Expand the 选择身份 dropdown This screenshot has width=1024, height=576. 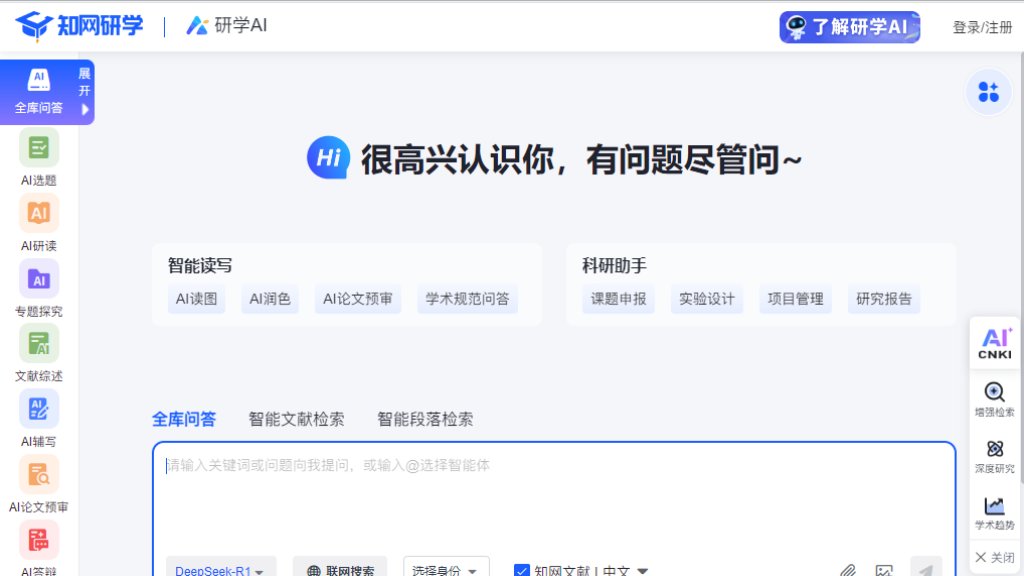[446, 569]
